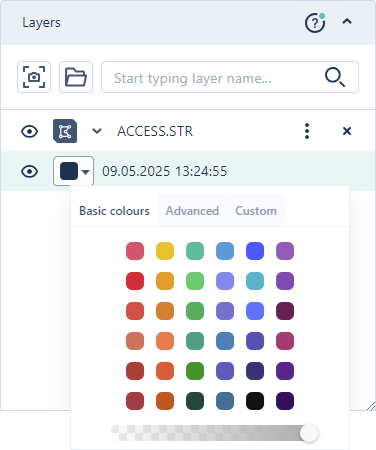Pick the magenta-rose swatch in the fourth row
Viewport: 376px width, 450px height.
click(x=285, y=341)
